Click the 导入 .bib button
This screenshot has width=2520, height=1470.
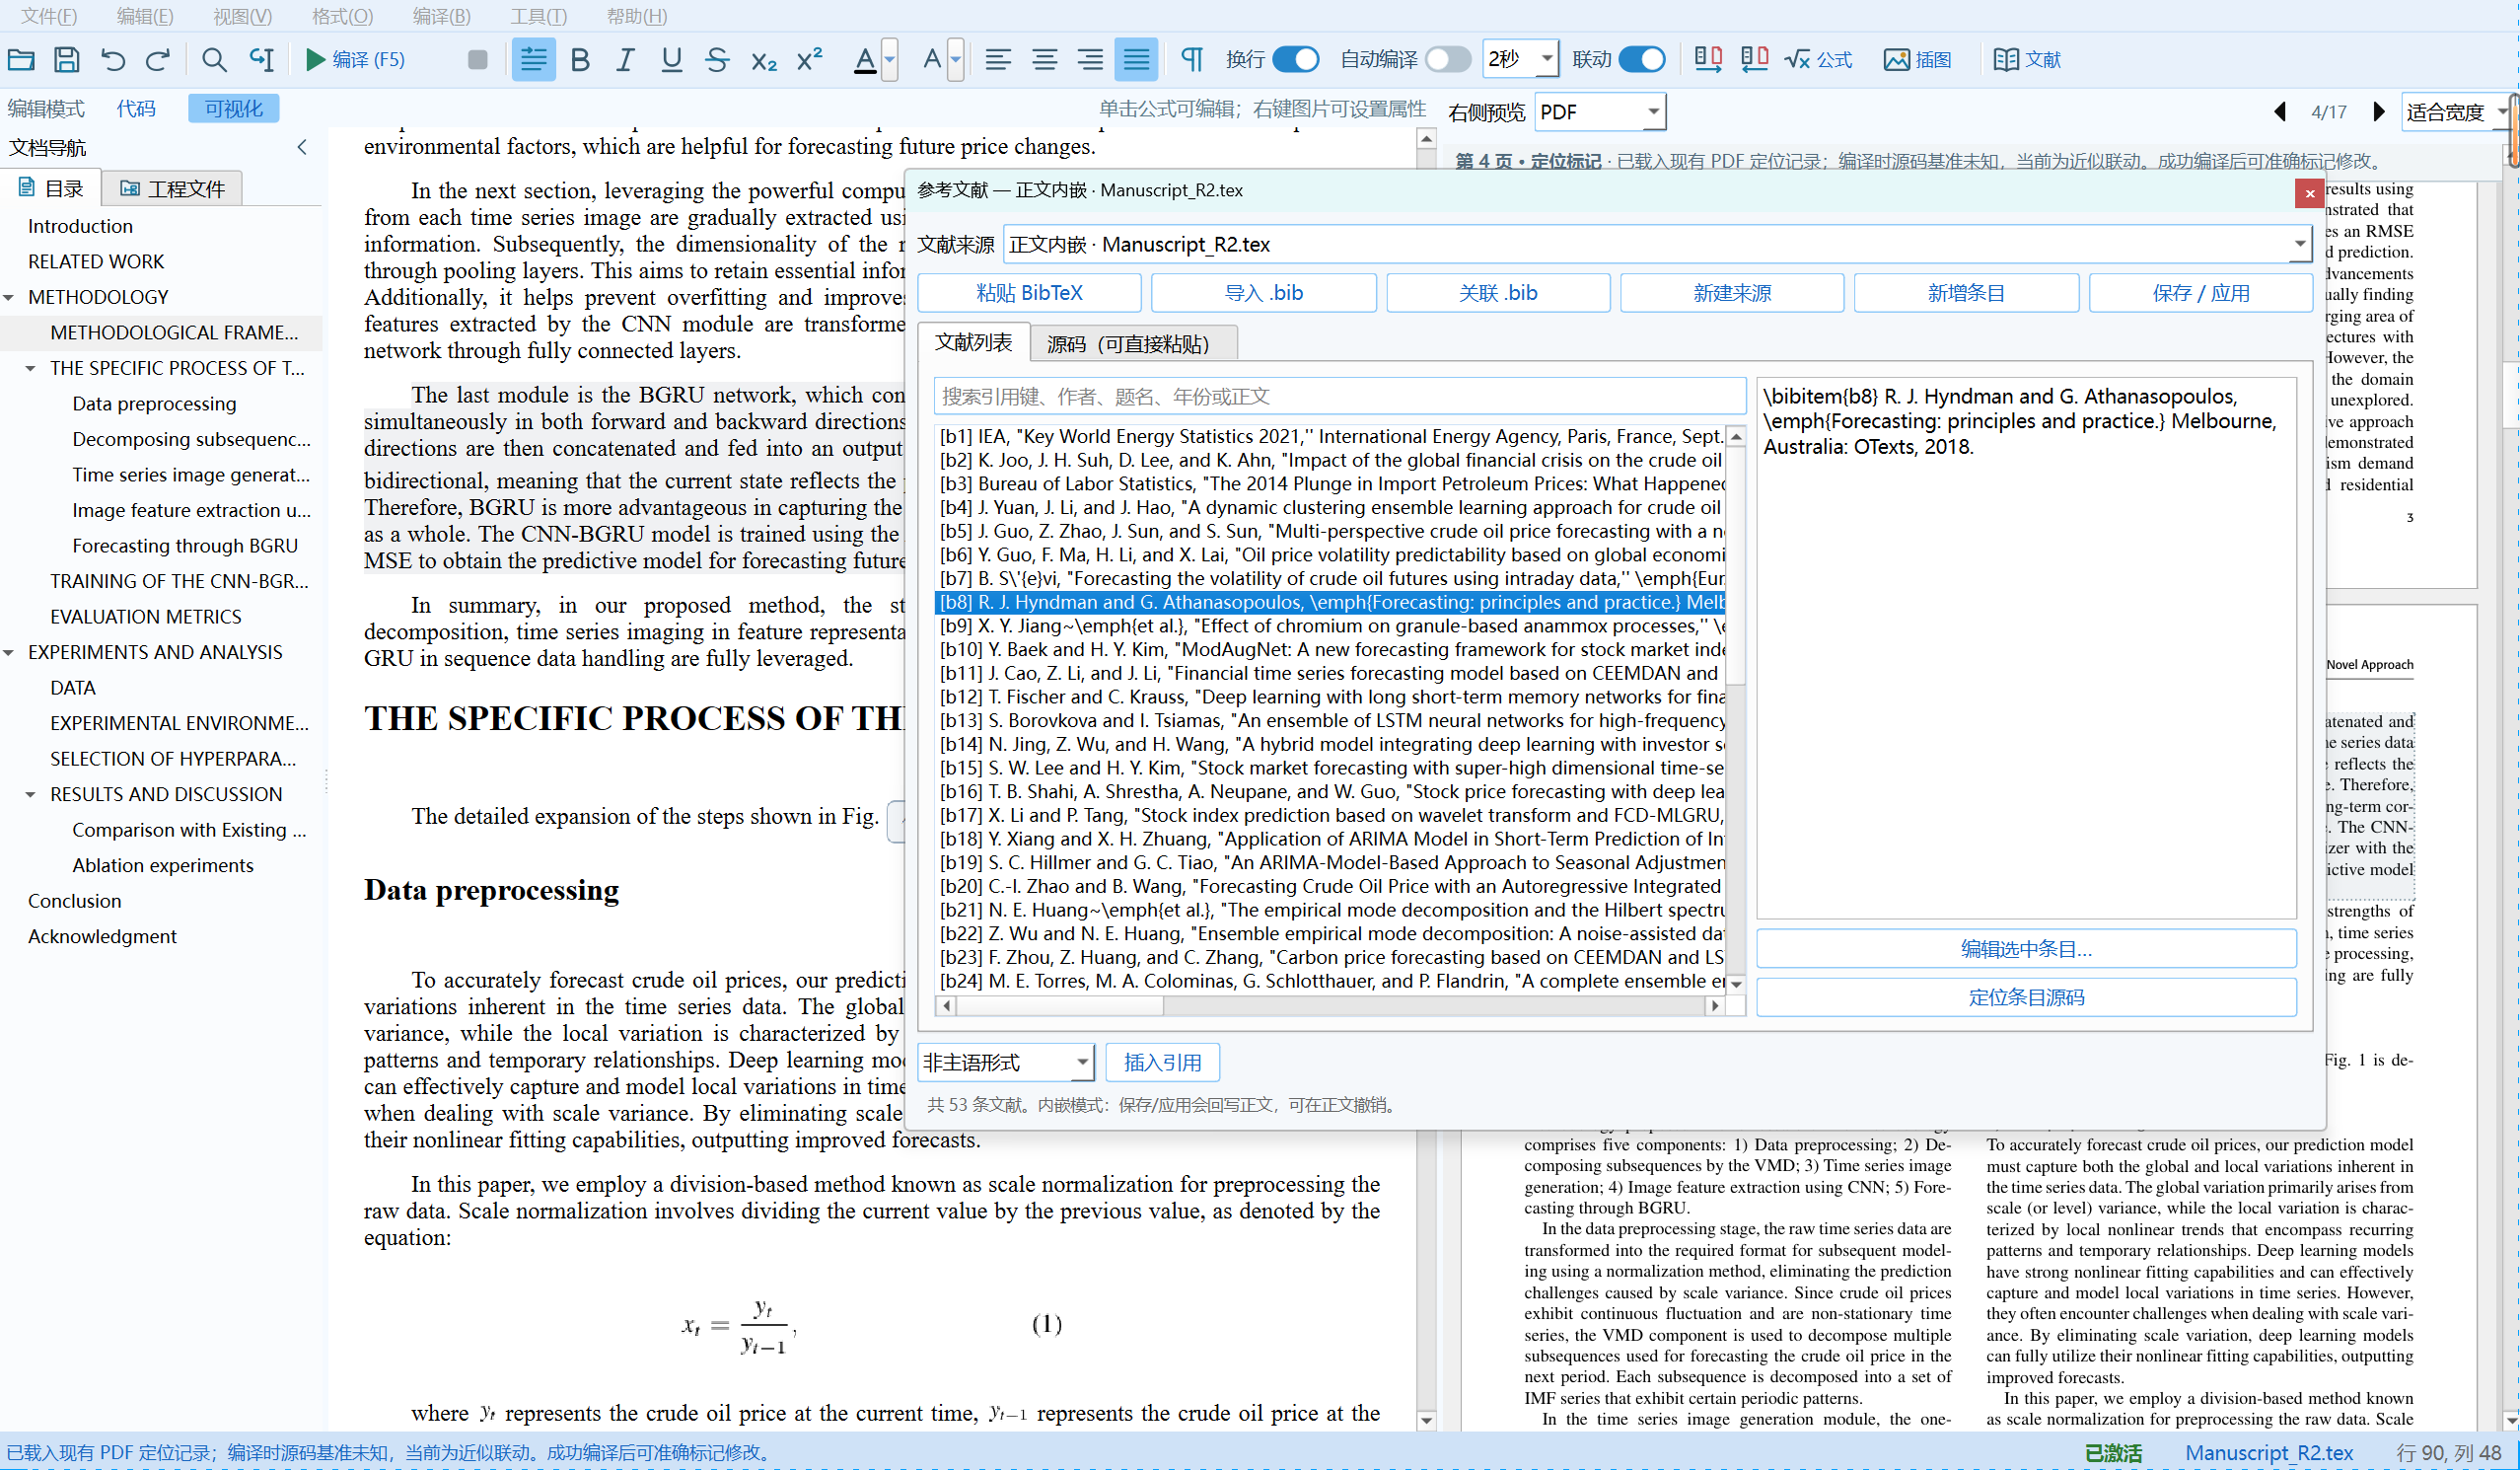point(1263,293)
